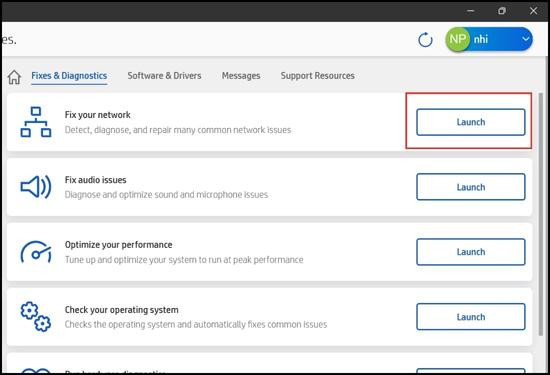Switch to the Support Resources tab
This screenshot has height=375, width=550.
[x=317, y=76]
